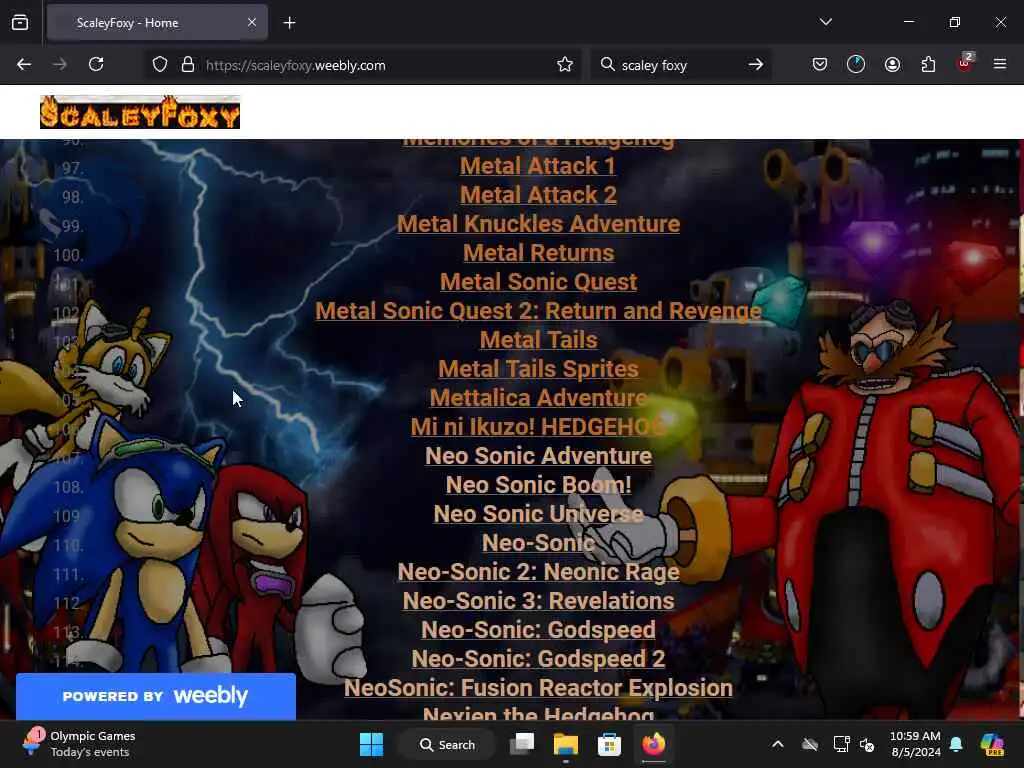
Task: Open the Neo Sonic Adventure link
Action: click(x=538, y=456)
